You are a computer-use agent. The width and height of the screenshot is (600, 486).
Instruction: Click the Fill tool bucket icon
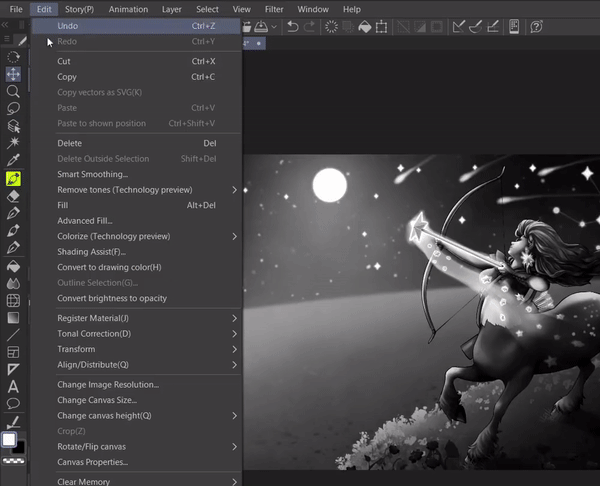point(14,266)
